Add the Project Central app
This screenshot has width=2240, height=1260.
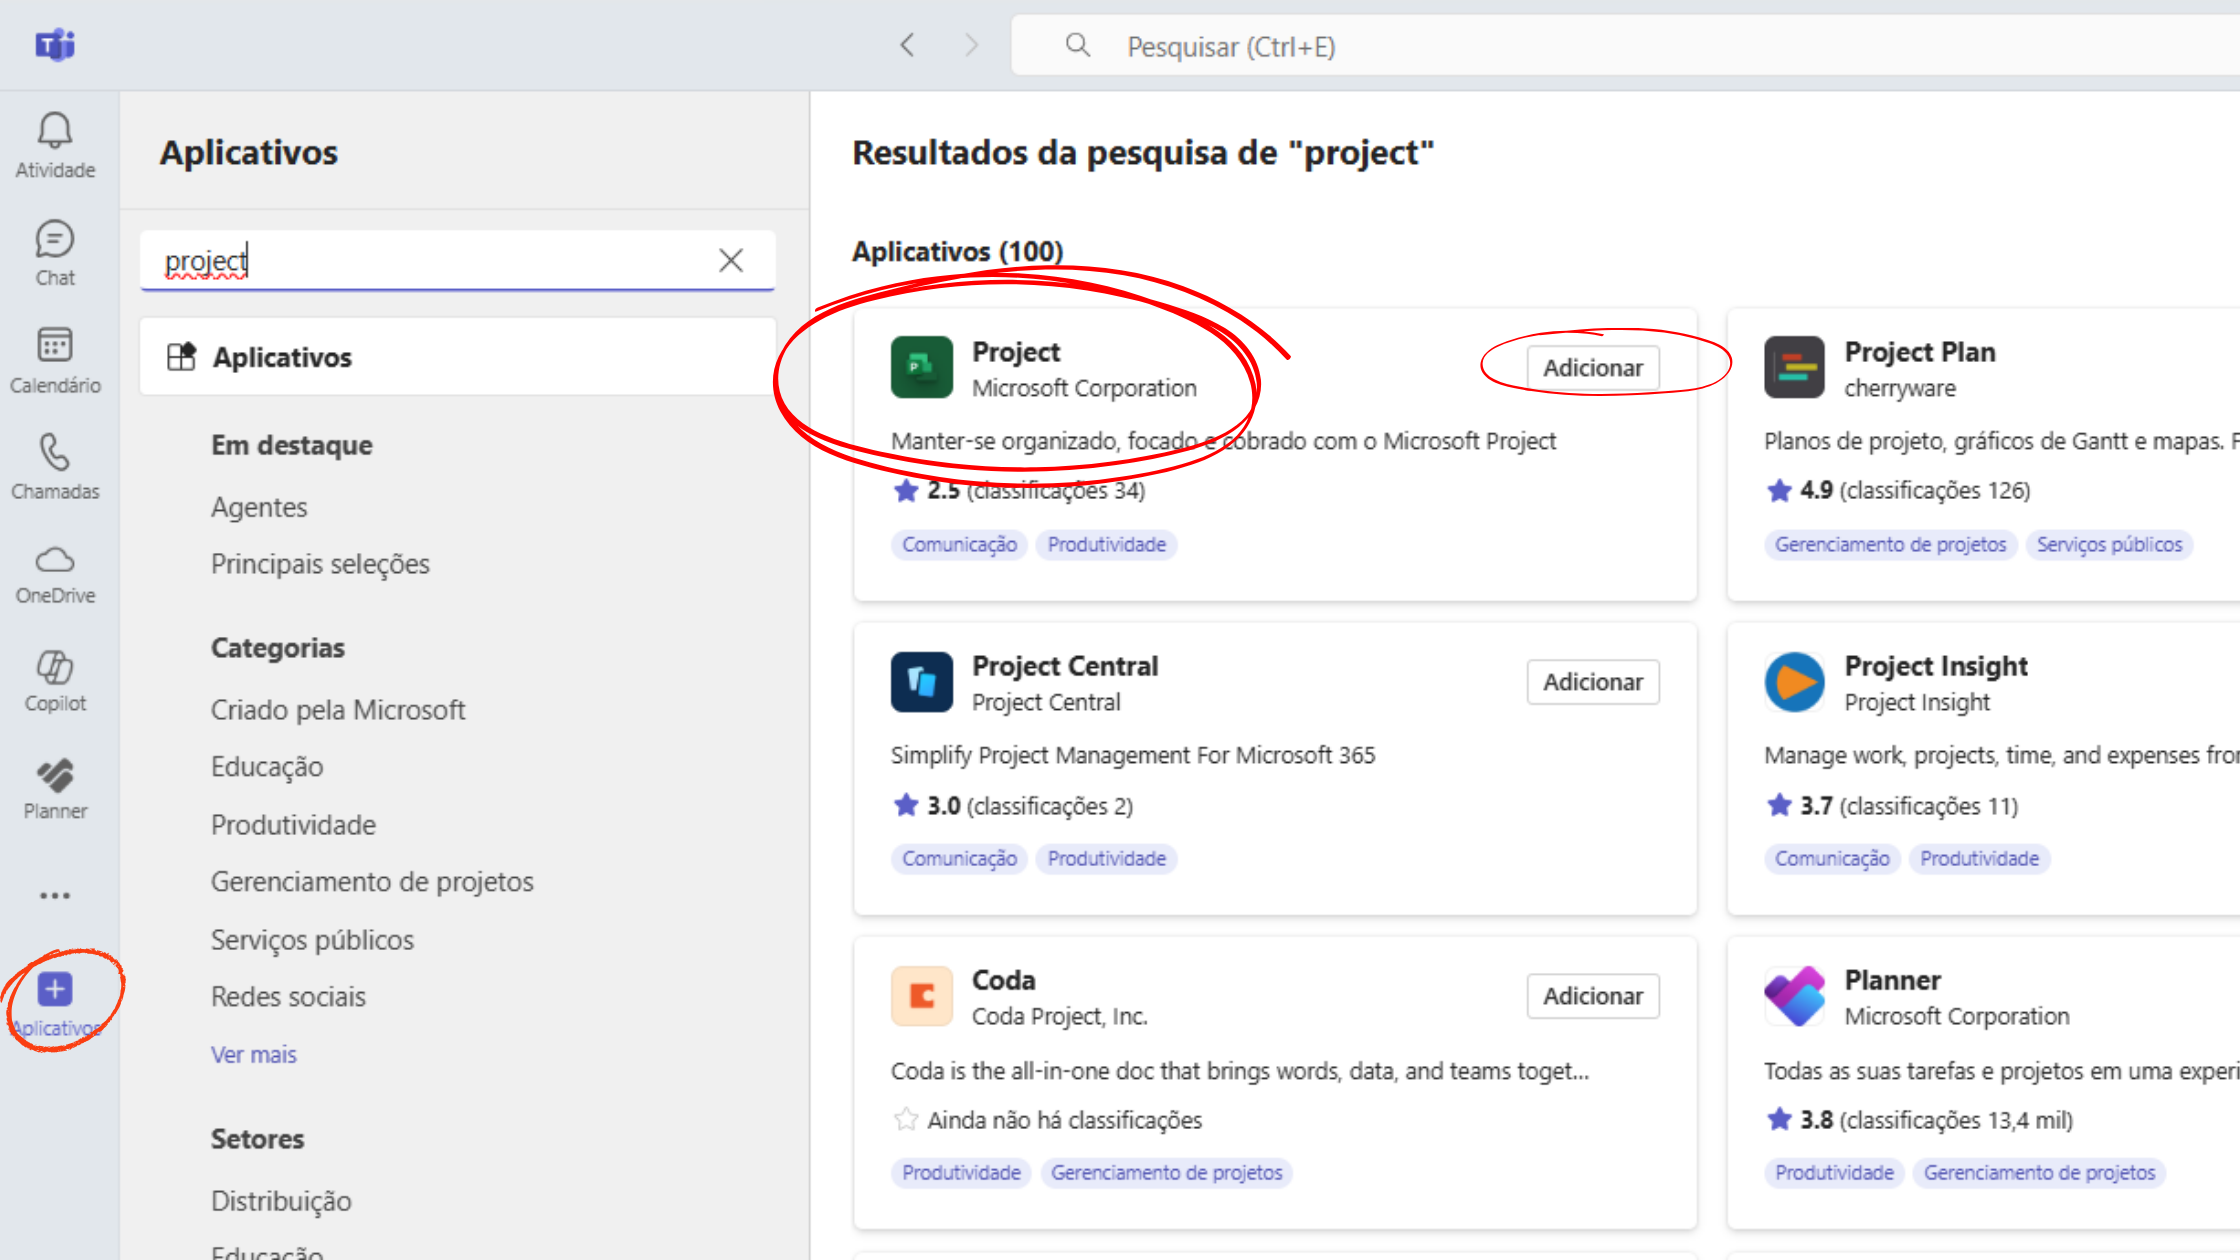(1593, 682)
